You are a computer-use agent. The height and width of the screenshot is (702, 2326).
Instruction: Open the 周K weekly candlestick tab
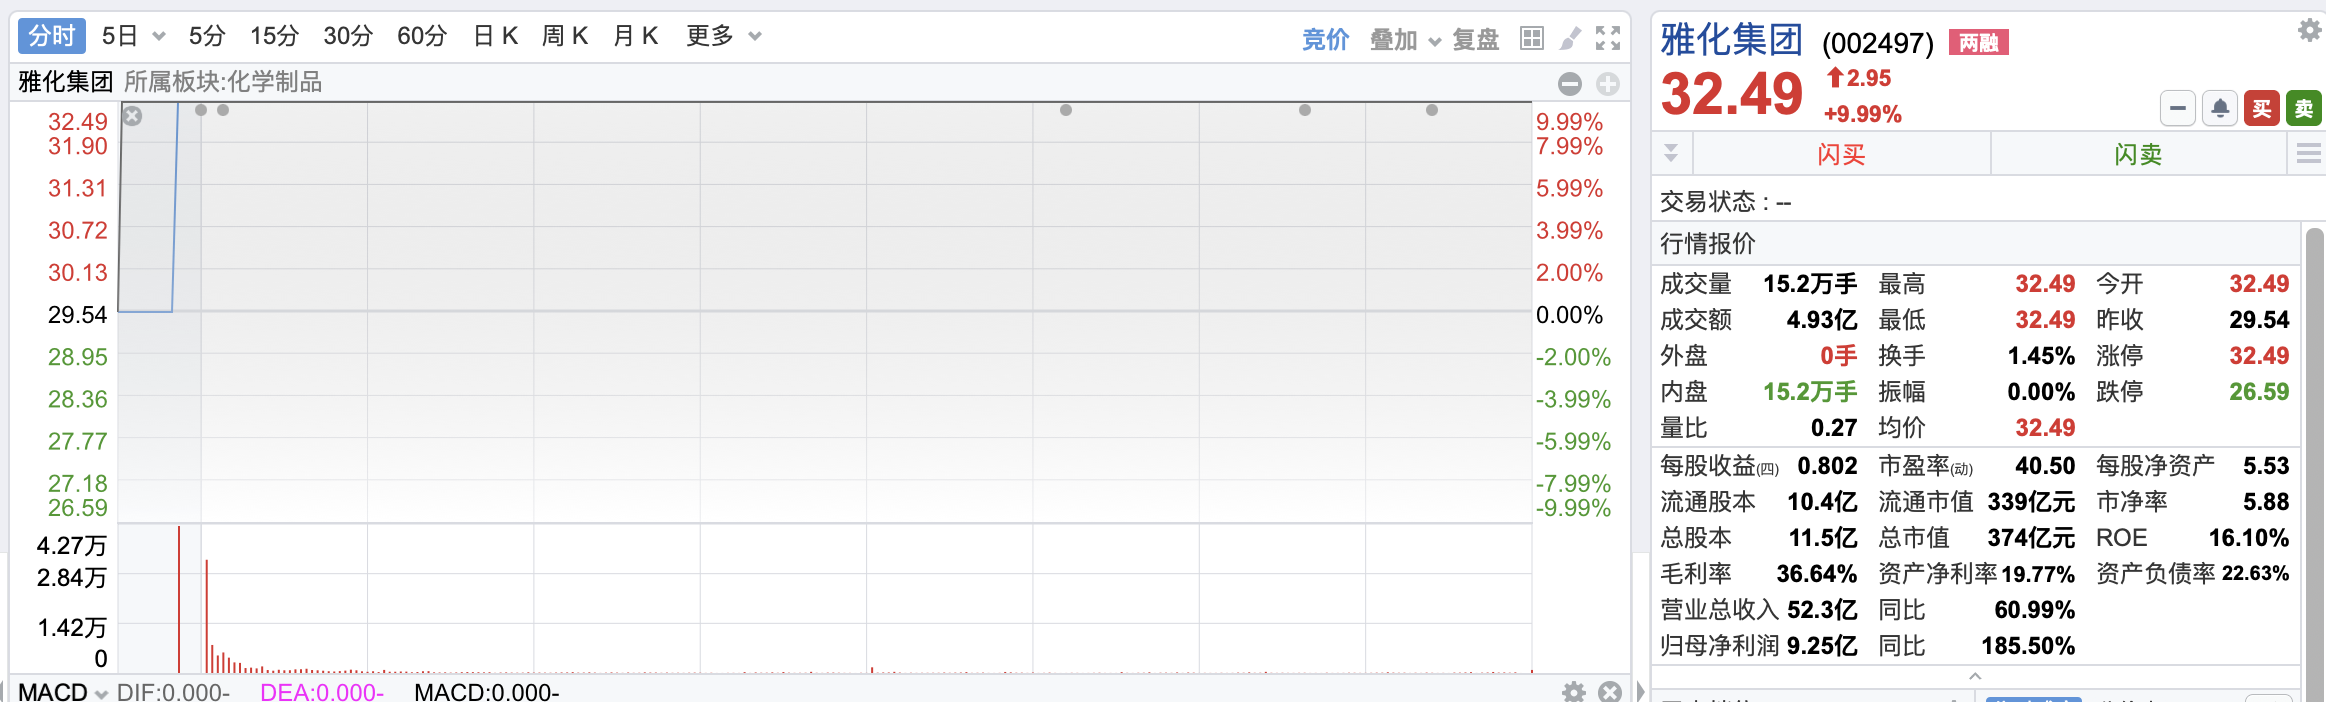[565, 36]
